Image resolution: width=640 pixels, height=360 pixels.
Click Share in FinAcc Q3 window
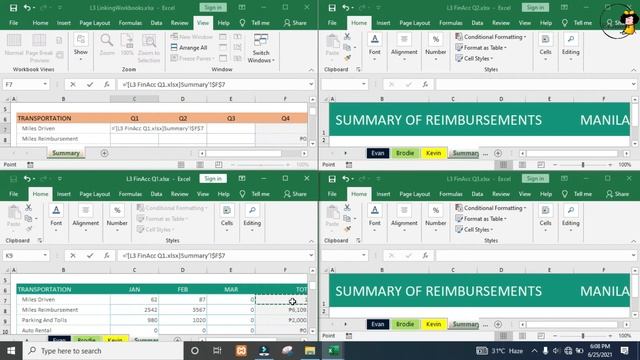tap(617, 194)
